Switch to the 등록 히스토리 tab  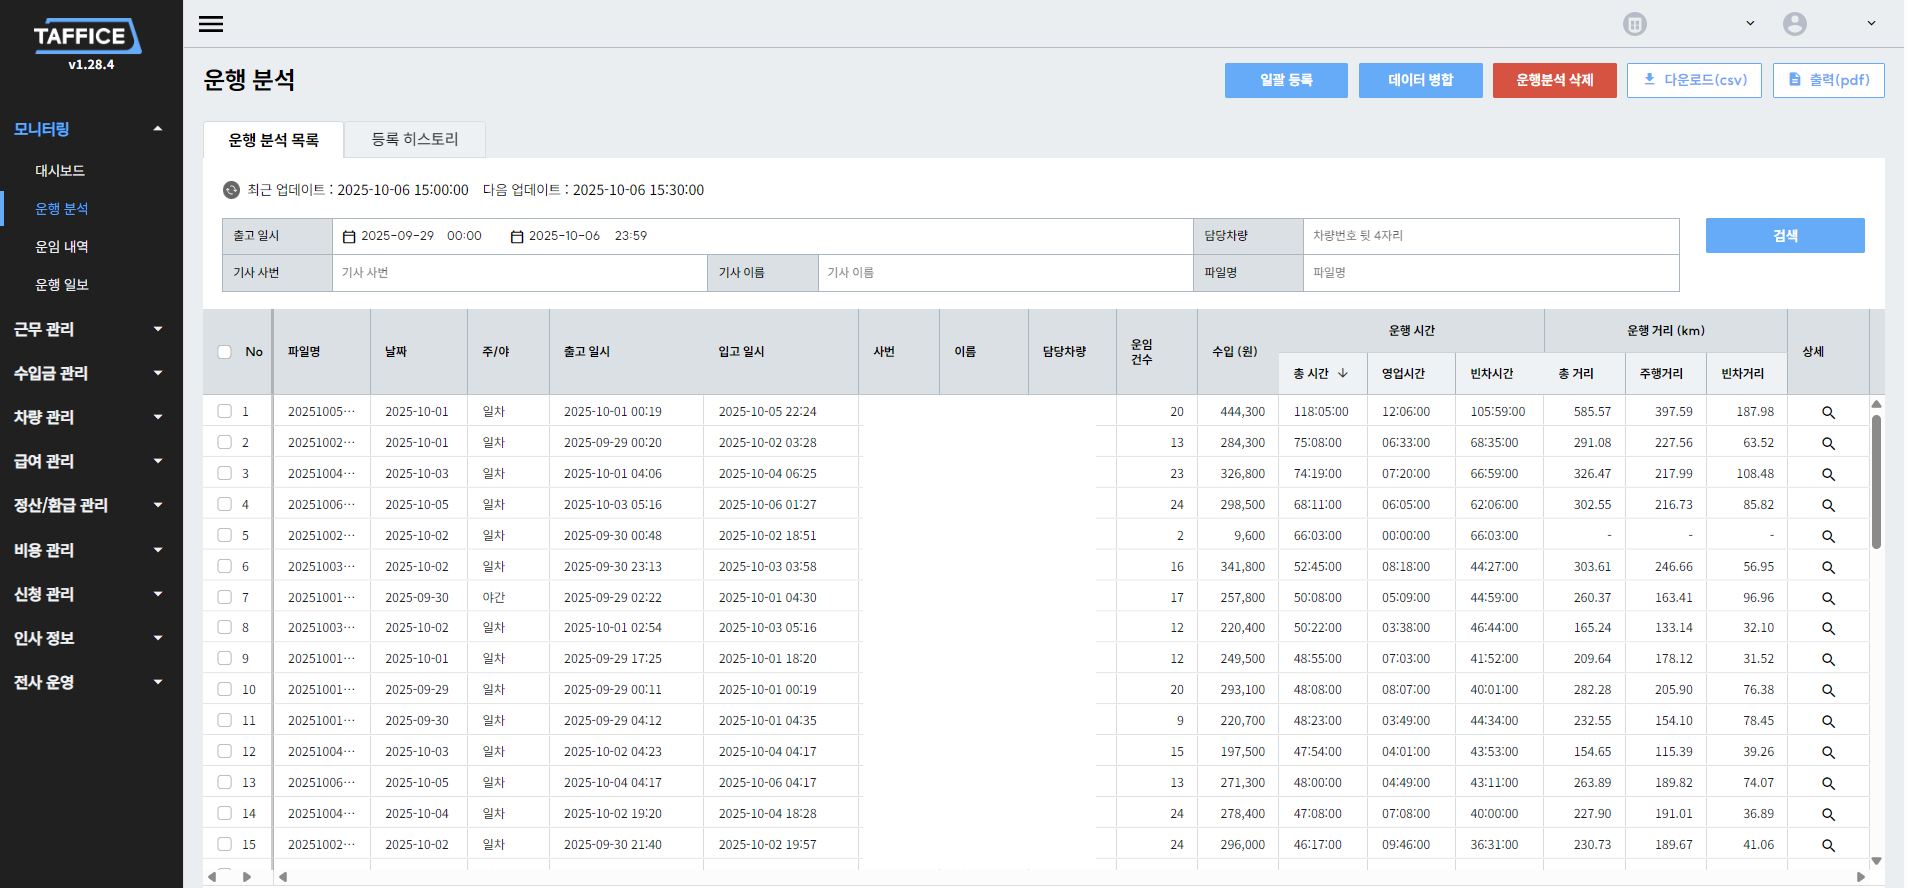click(414, 139)
